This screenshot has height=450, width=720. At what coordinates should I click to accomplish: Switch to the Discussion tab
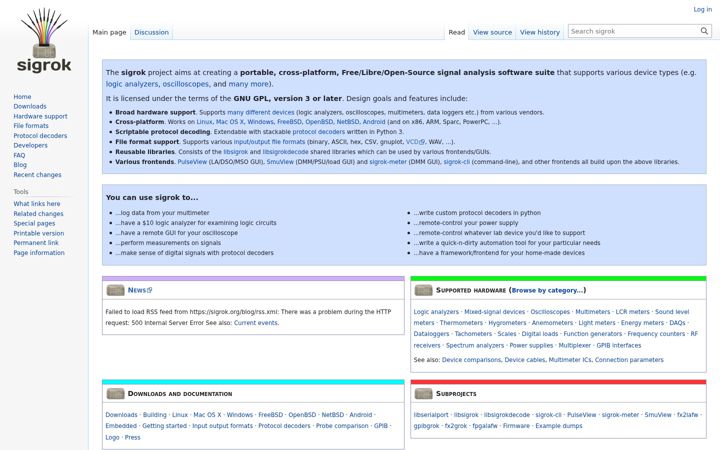coord(152,32)
